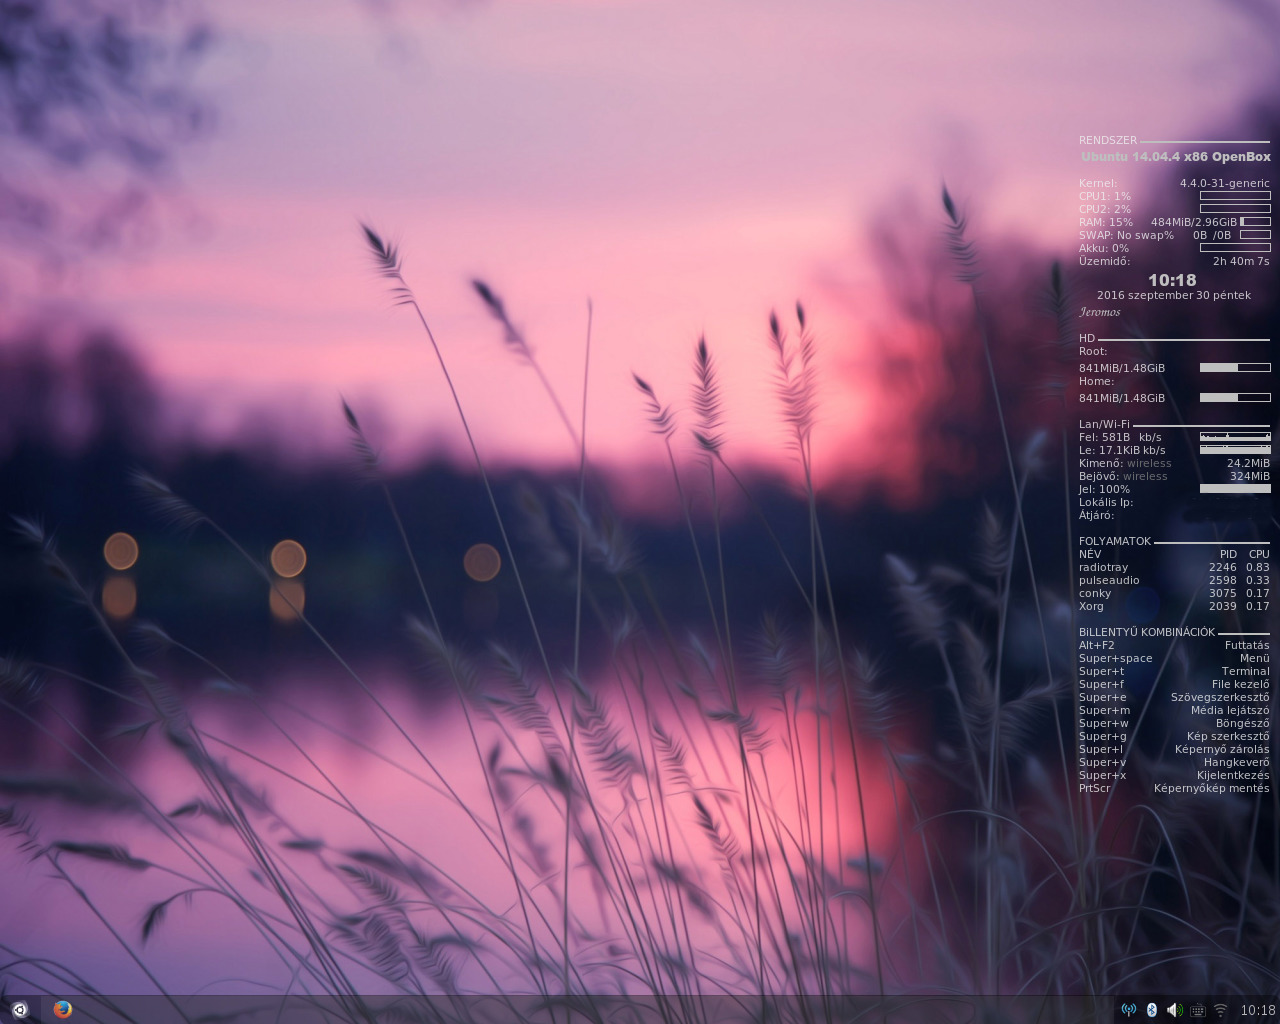Open the Bluetooth tray icon
Image resolution: width=1280 pixels, height=1024 pixels.
1152,1010
